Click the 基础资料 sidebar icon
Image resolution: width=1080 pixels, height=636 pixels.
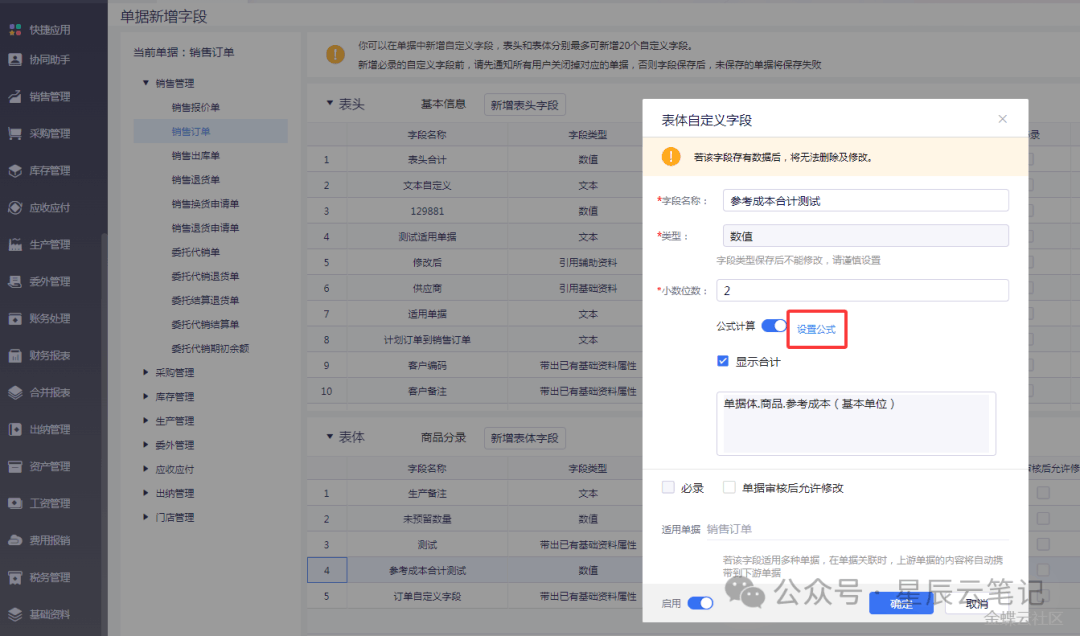[x=15, y=614]
